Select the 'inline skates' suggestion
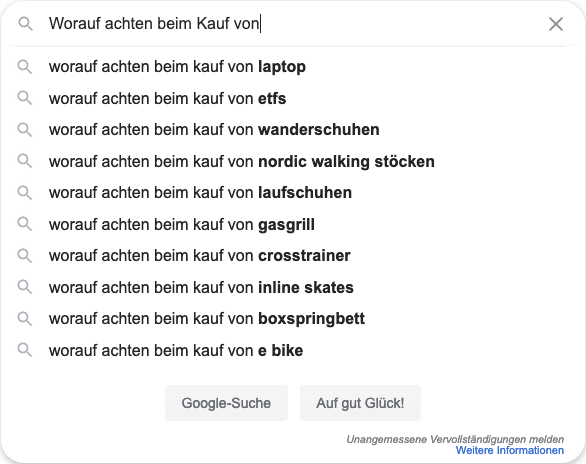 point(290,287)
